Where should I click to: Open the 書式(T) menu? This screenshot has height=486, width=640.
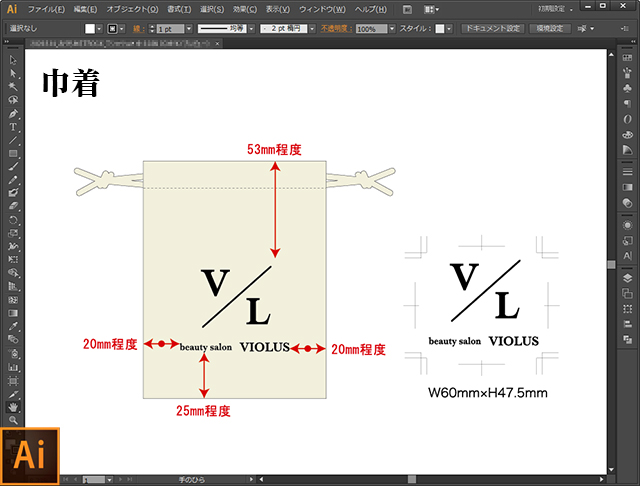[179, 9]
